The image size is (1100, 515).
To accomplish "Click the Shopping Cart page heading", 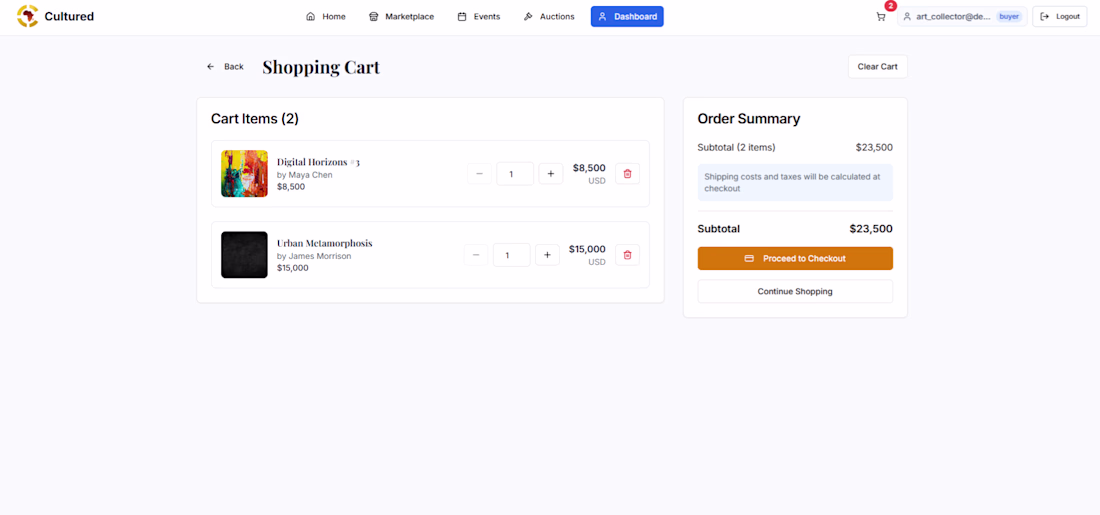I will [x=321, y=67].
